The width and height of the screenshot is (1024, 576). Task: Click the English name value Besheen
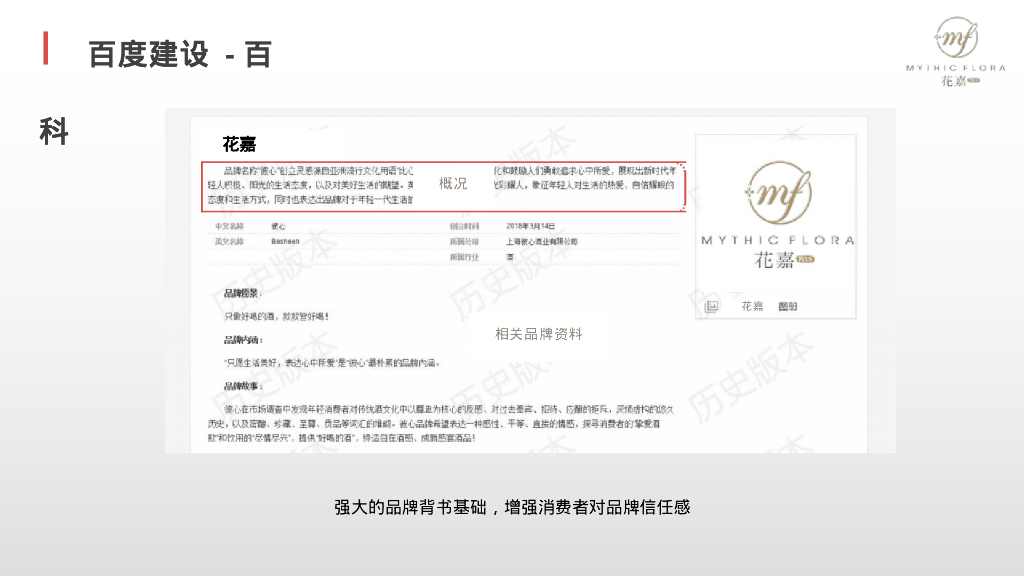pyautogui.click(x=285, y=241)
